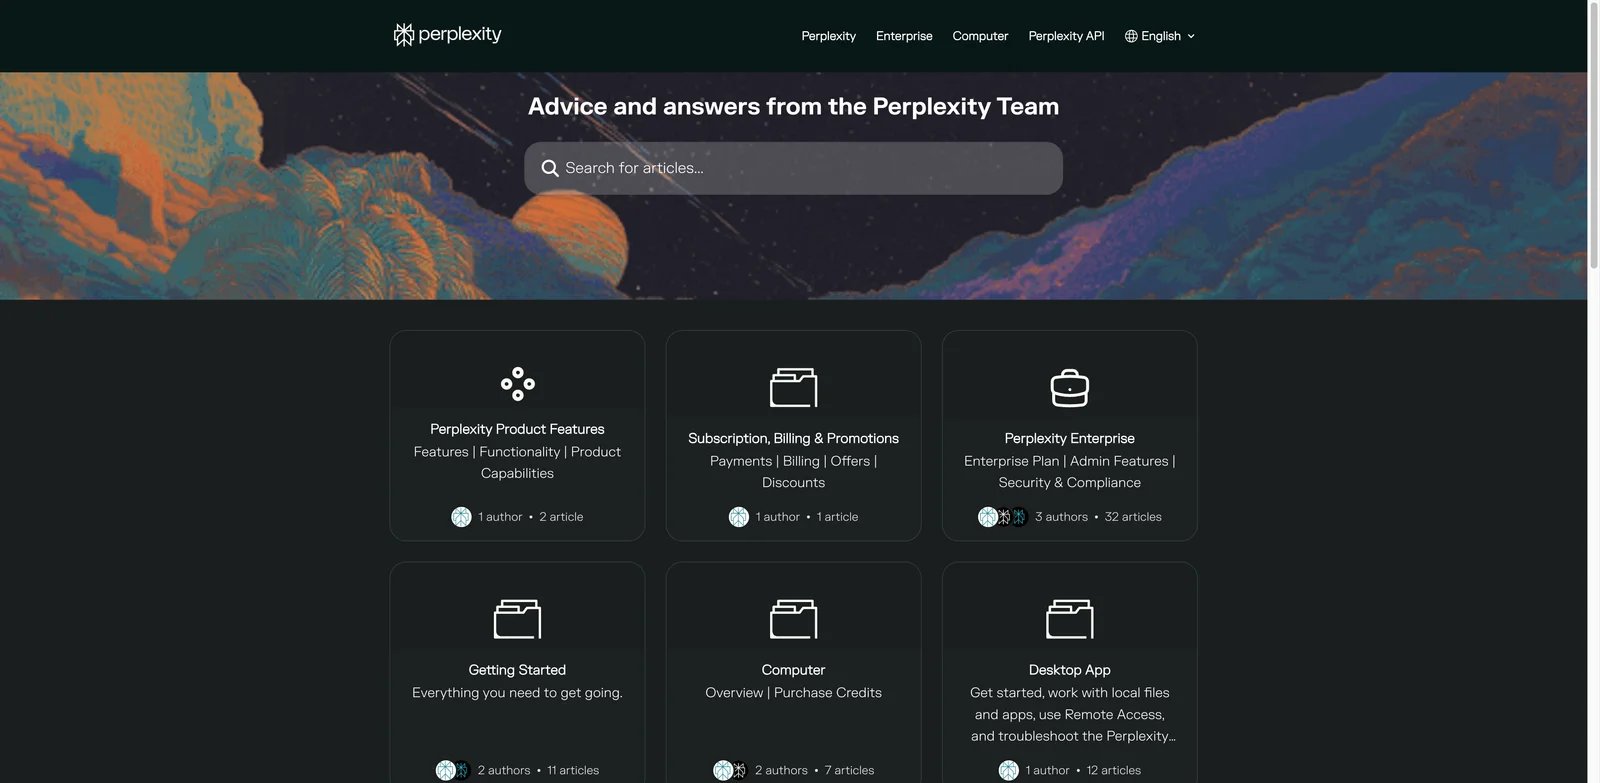Click author avatars in Perplexity Enterprise card

[1003, 517]
